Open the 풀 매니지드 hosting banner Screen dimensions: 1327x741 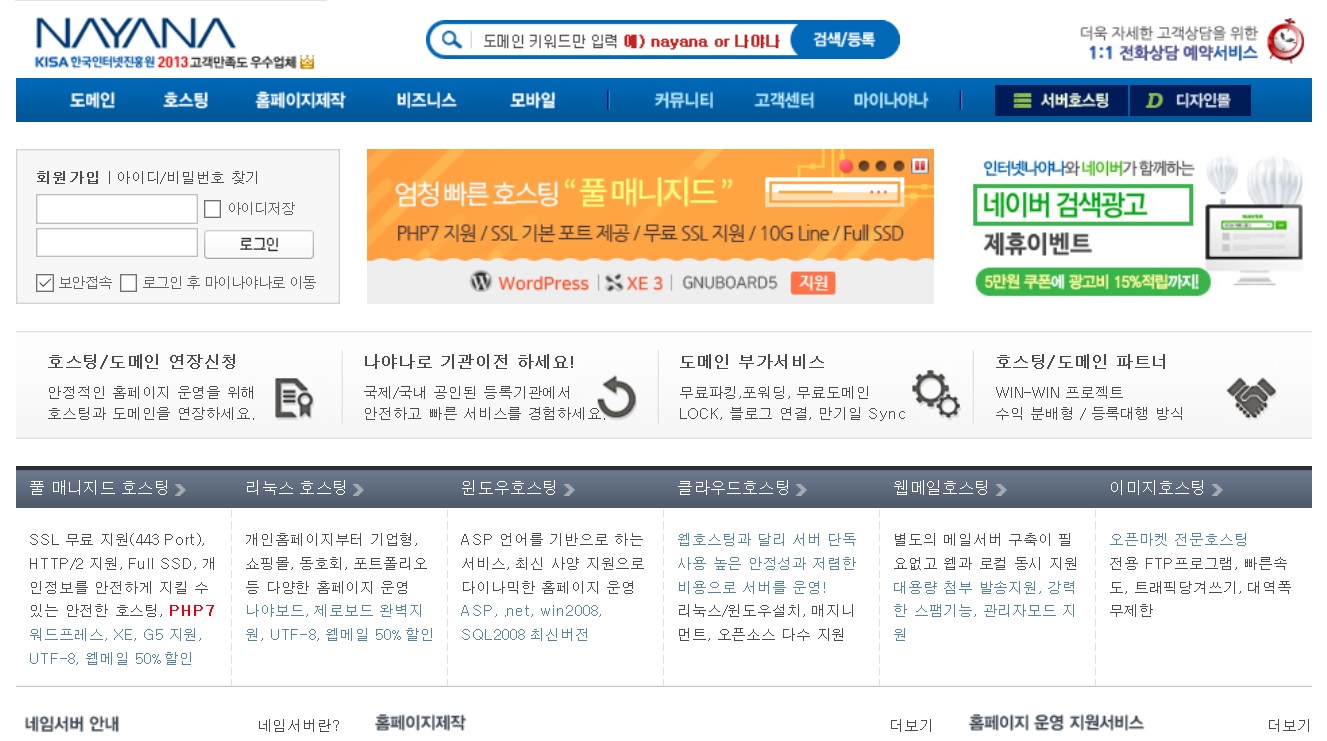pos(650,226)
